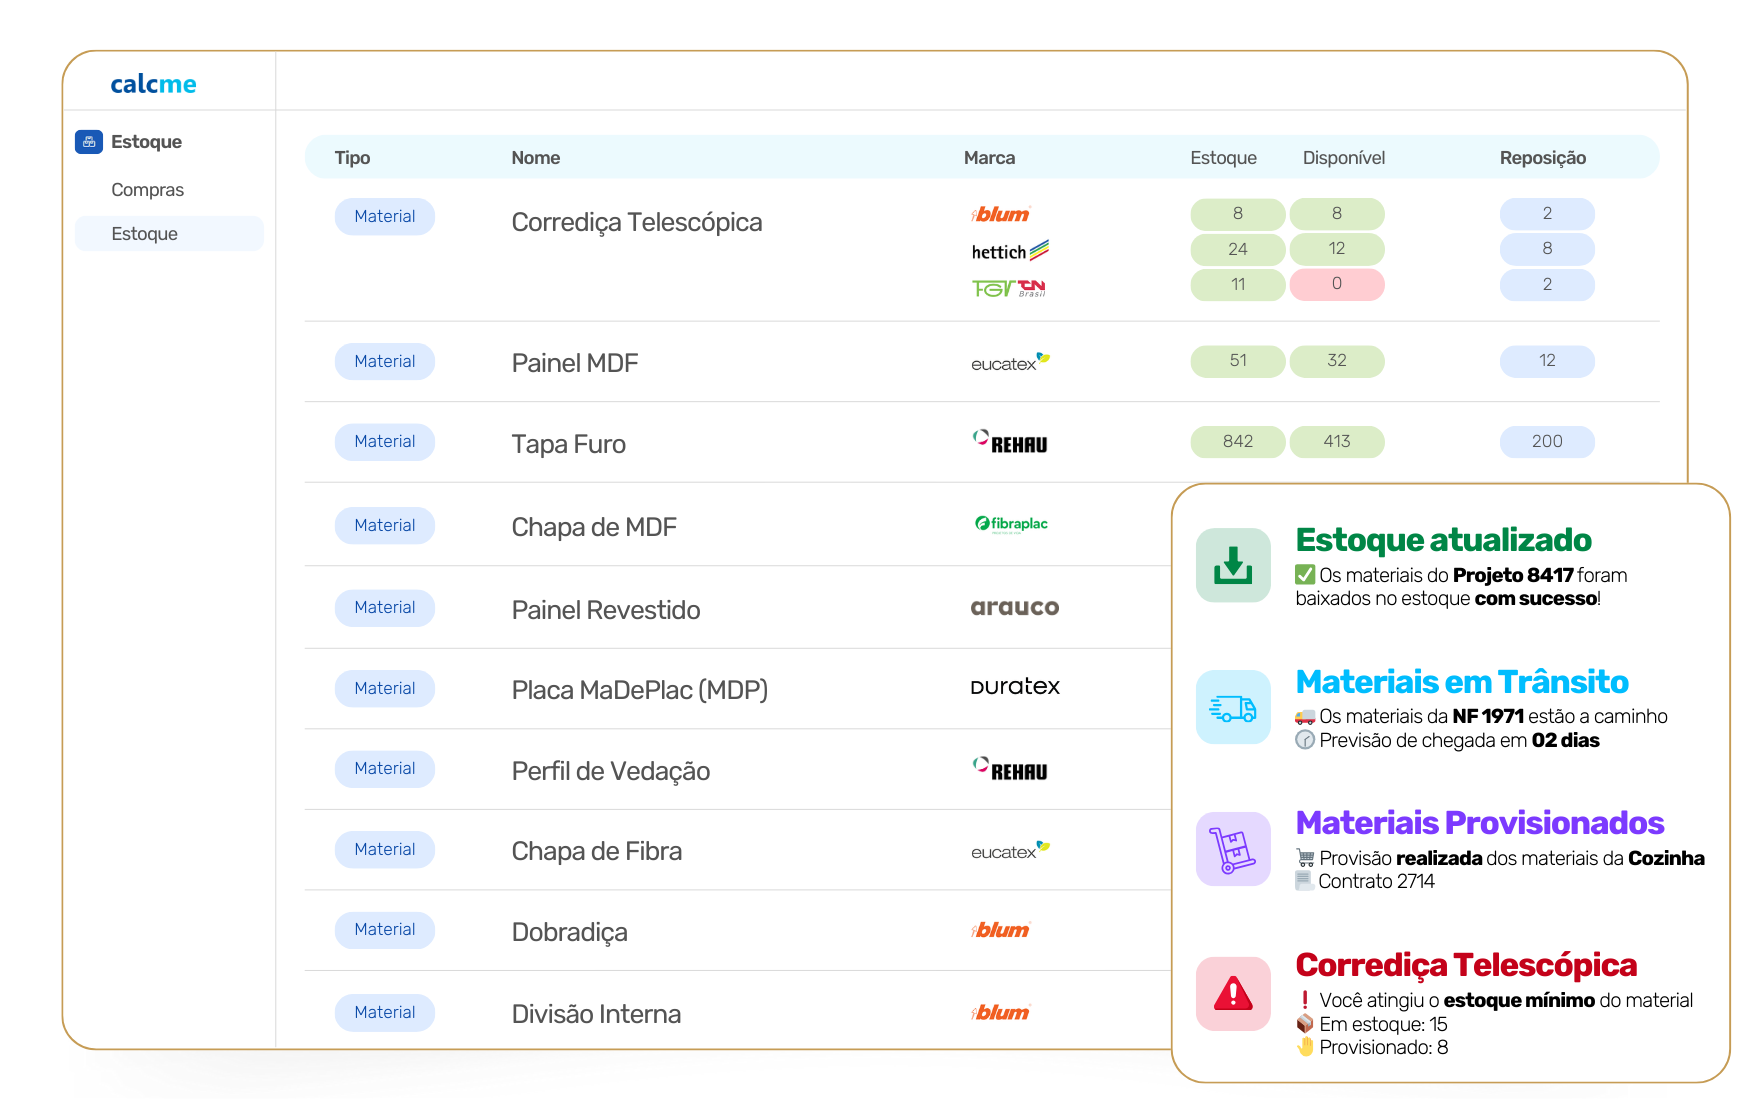Sort by the Nome column header
Screen dimensions: 1750x1100
pyautogui.click(x=535, y=158)
